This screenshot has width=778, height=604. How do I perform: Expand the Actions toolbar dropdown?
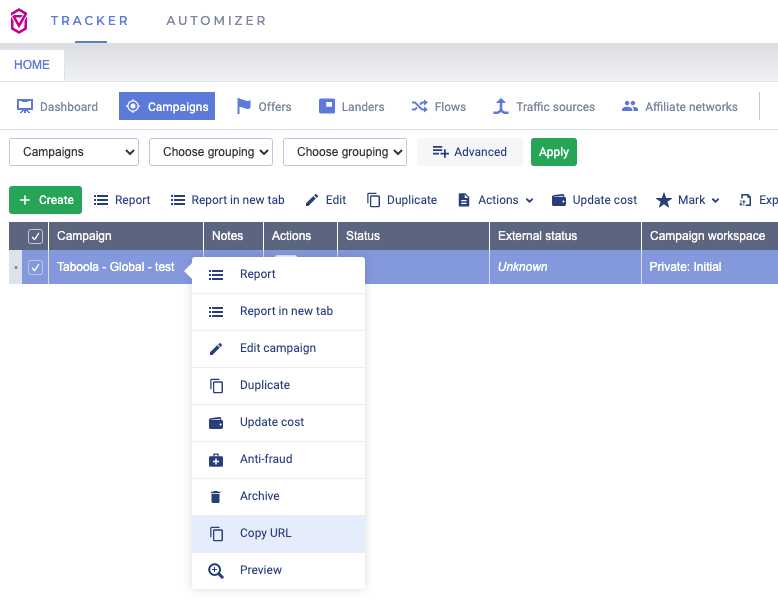(496, 200)
